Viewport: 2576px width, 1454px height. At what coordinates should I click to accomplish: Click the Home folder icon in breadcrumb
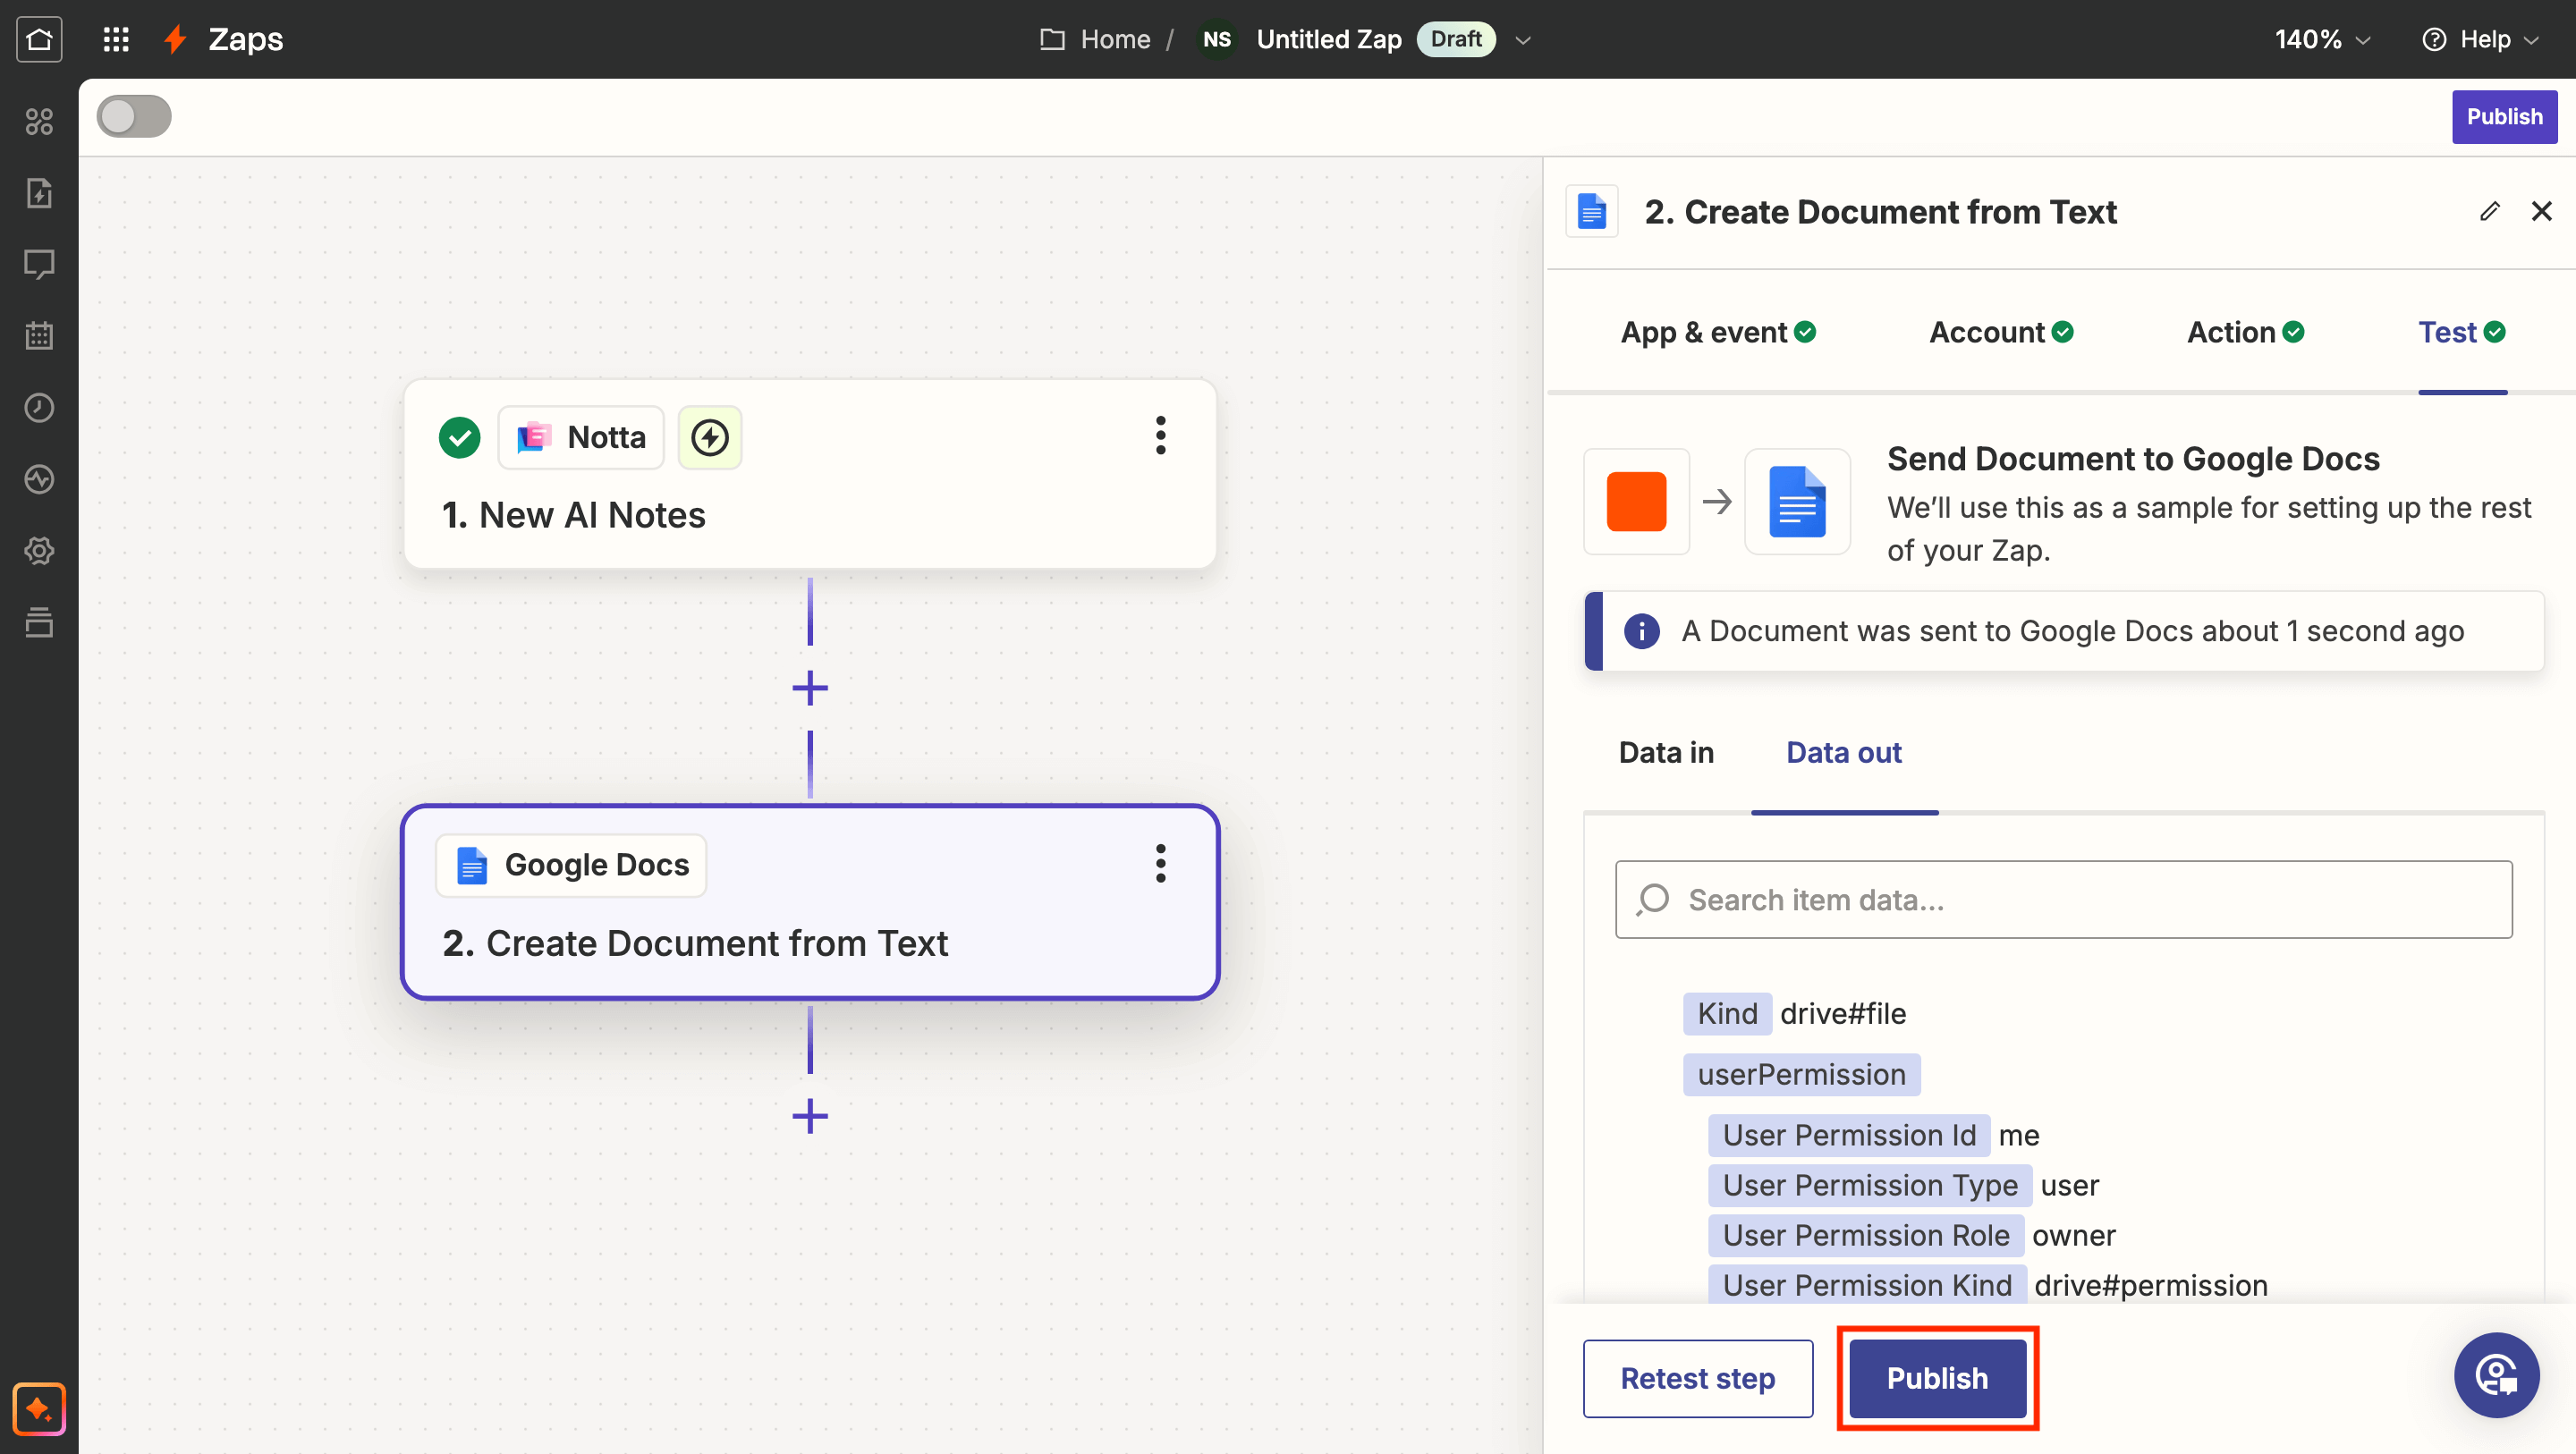point(1052,39)
